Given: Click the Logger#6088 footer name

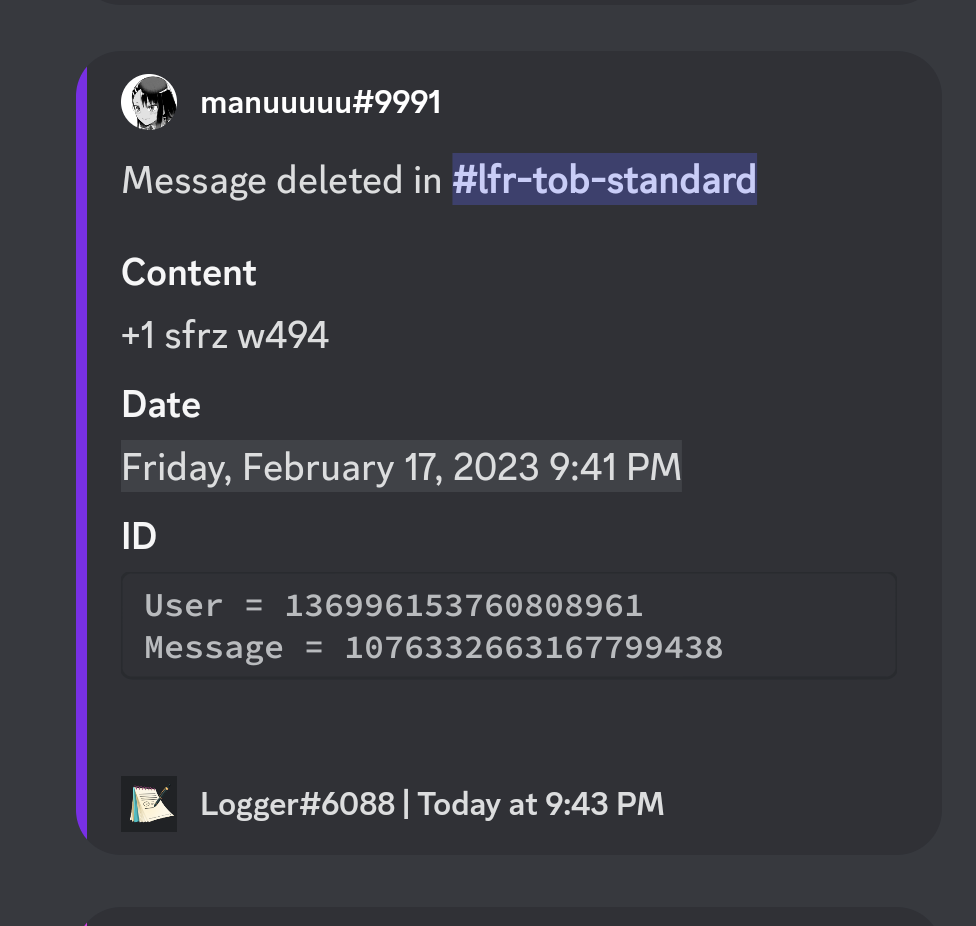Looking at the screenshot, I should pyautogui.click(x=297, y=804).
